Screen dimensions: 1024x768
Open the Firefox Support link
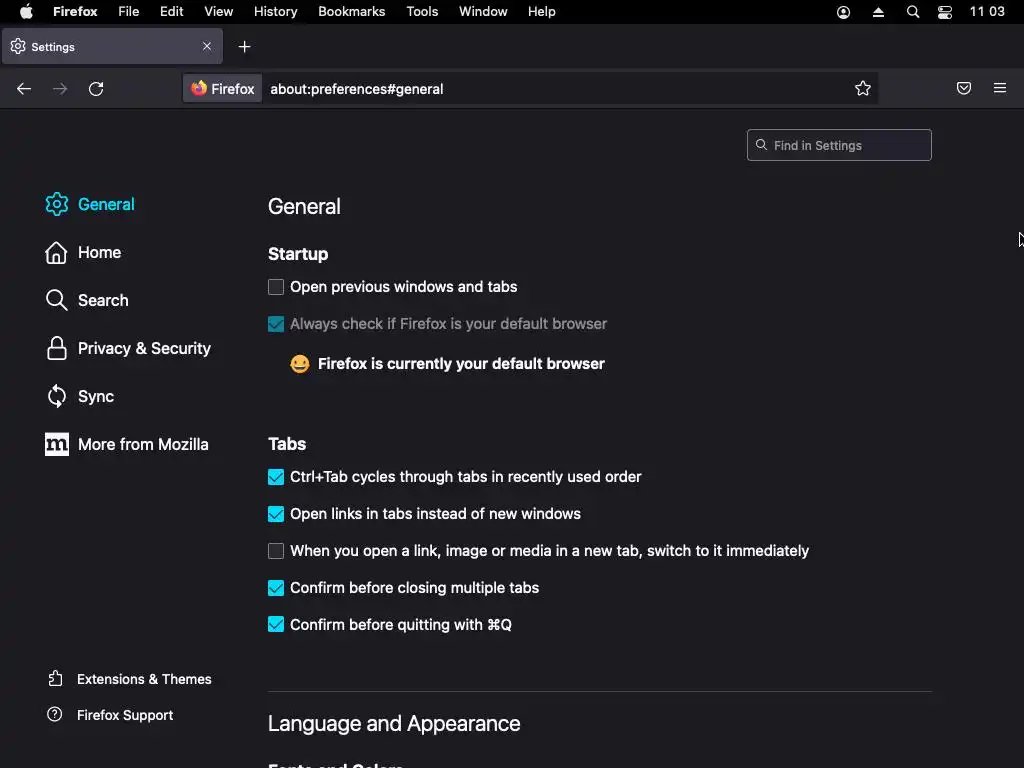tap(125, 716)
